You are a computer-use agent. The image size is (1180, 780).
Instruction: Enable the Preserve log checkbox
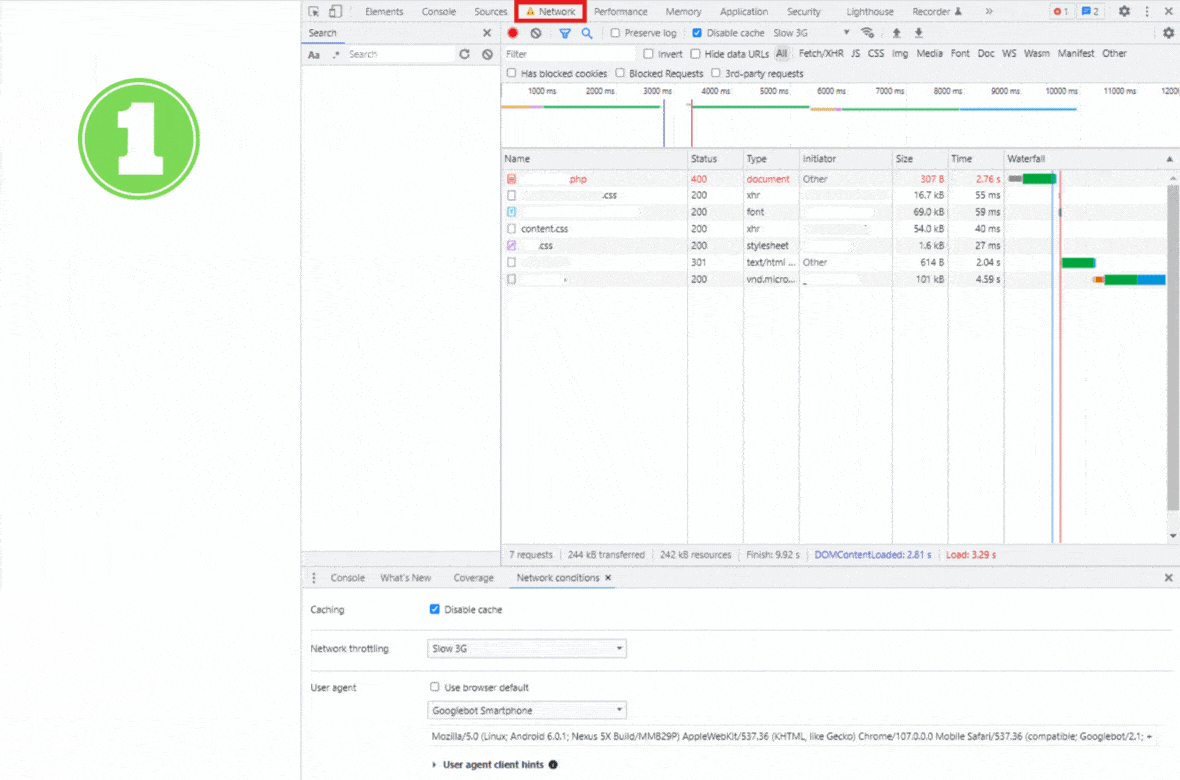616,33
